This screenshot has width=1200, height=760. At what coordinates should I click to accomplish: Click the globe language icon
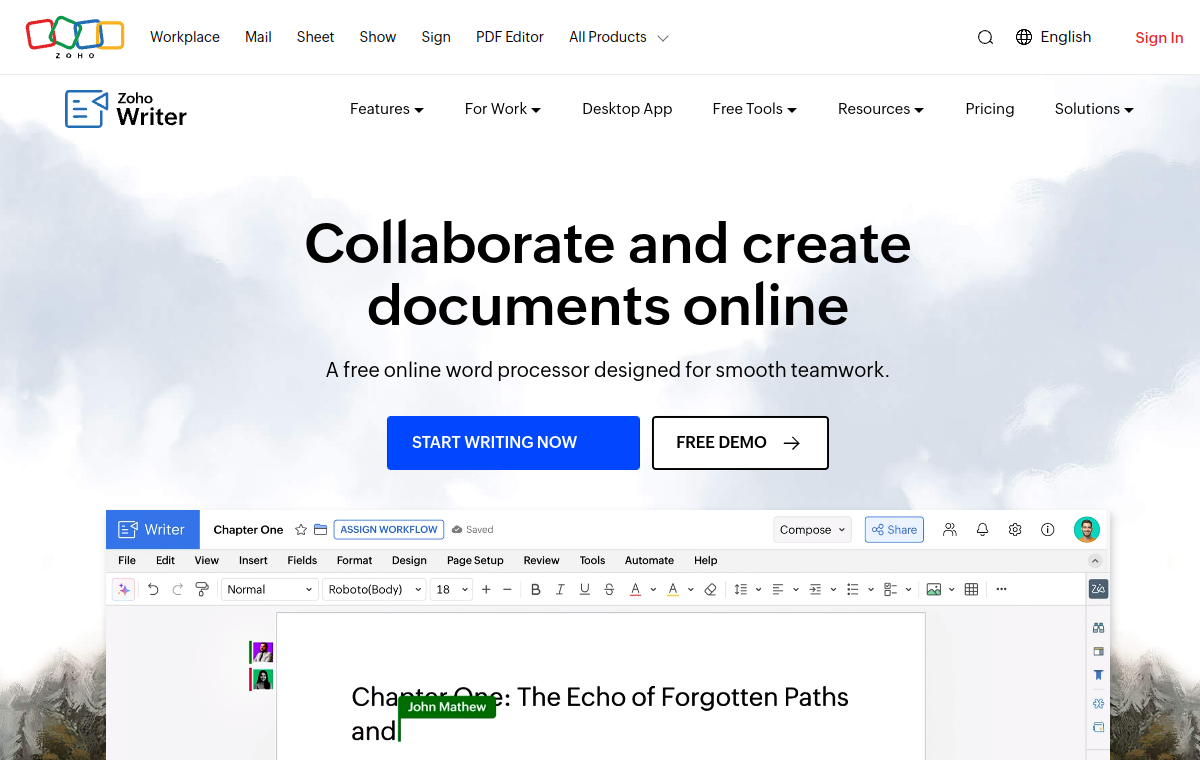pos(1024,37)
